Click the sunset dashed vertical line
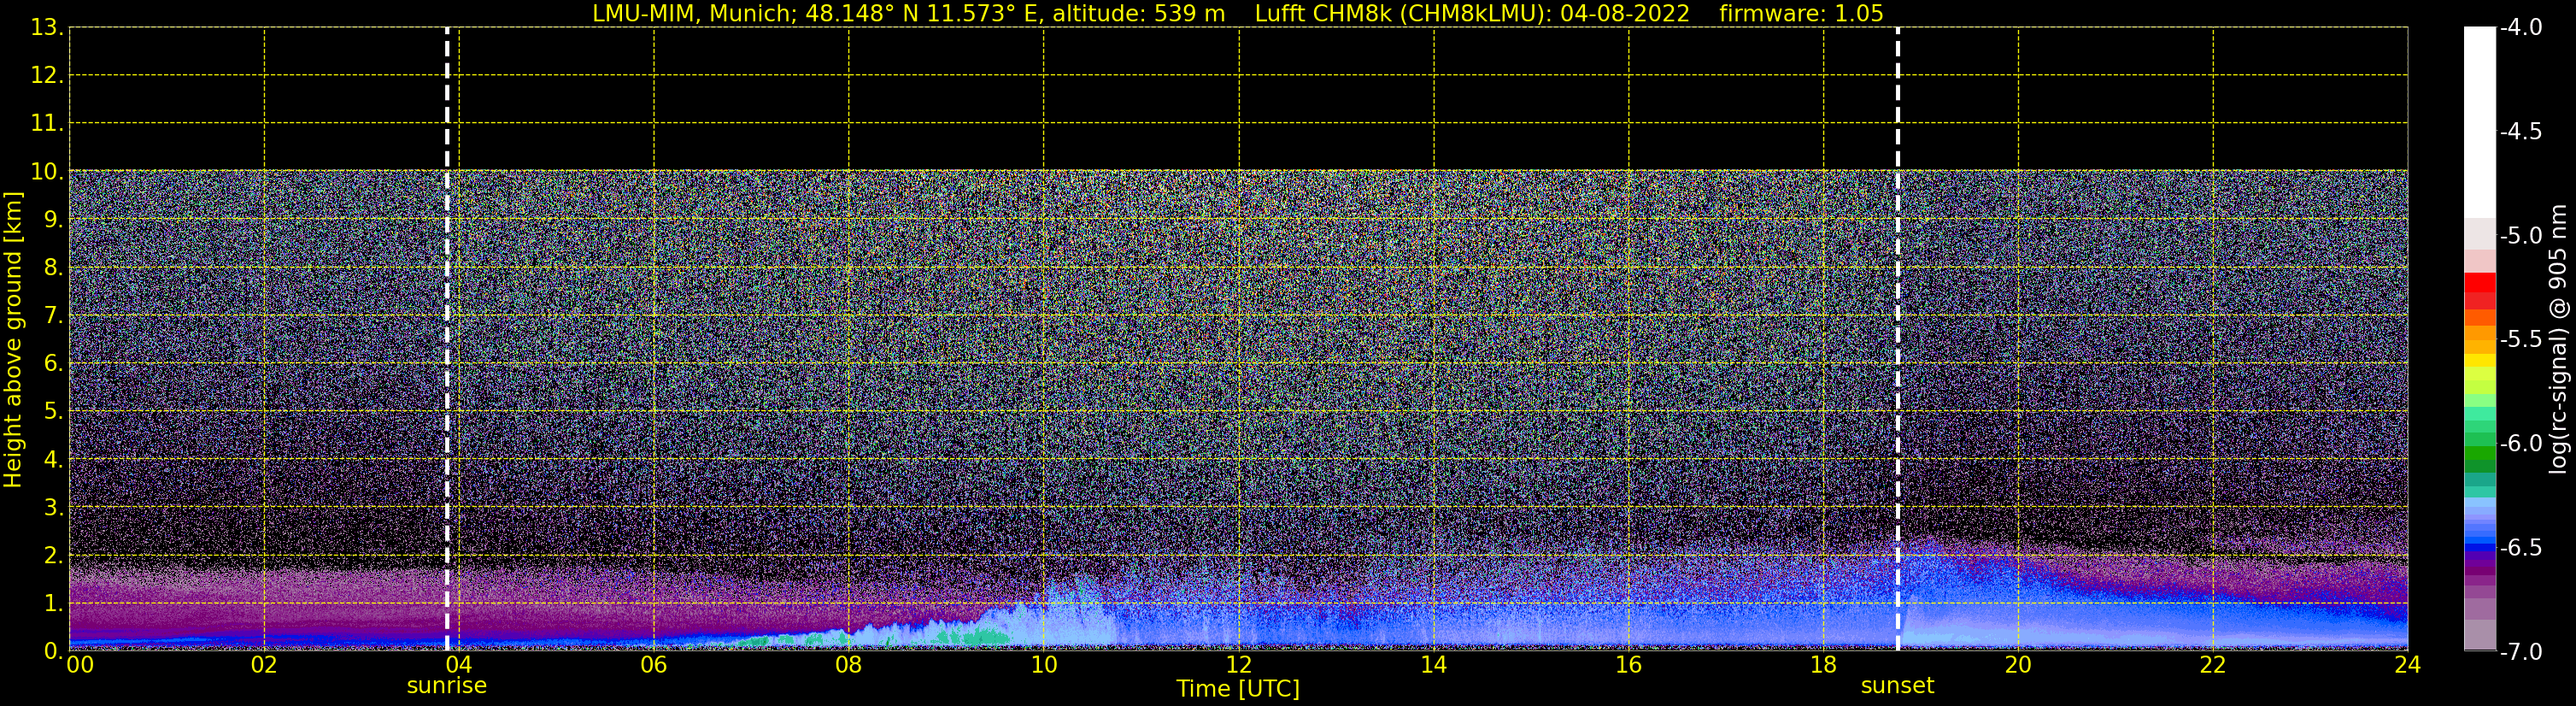 click(1897, 339)
